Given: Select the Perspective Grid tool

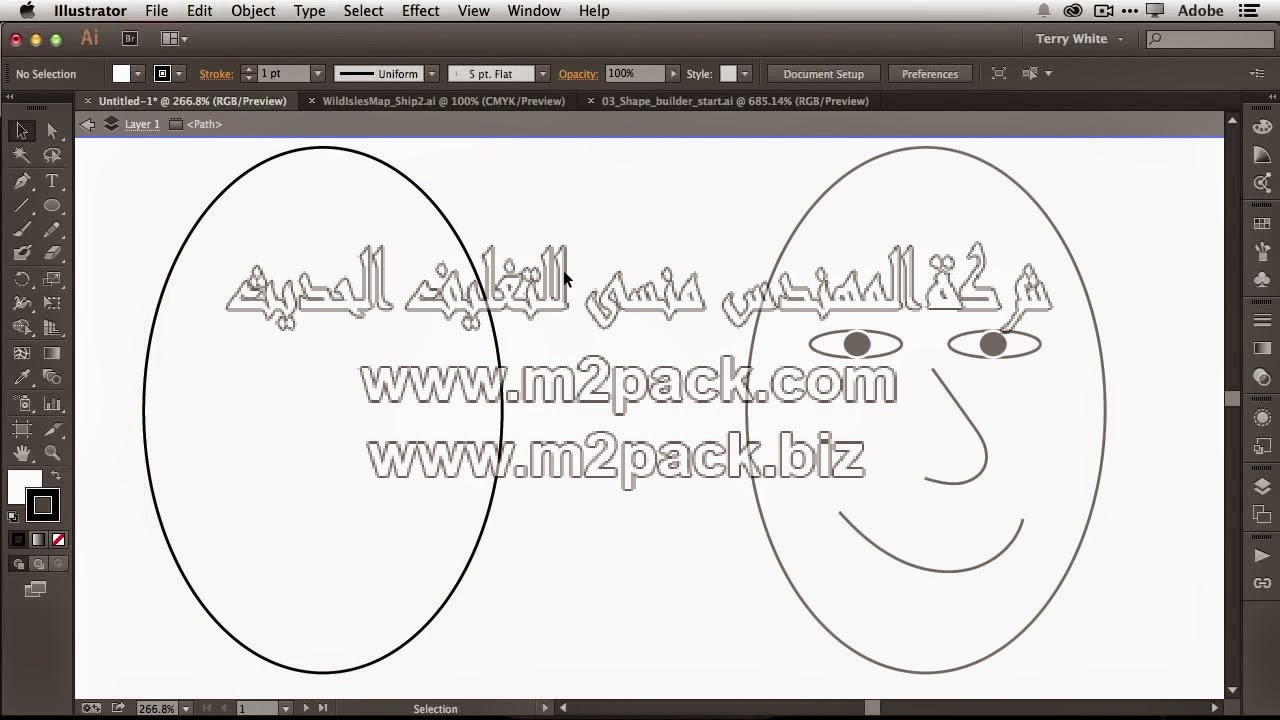Looking at the screenshot, I should 53,328.
